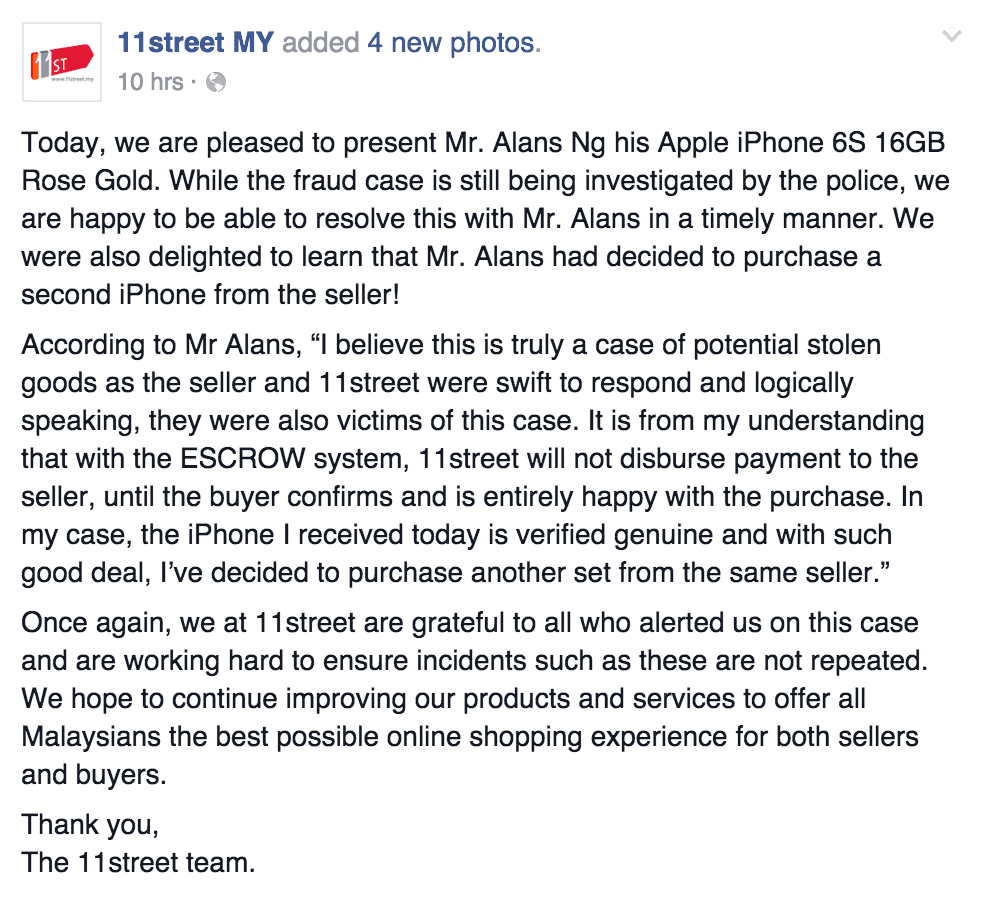Click the word 'Today,' starting the post

(x=64, y=143)
